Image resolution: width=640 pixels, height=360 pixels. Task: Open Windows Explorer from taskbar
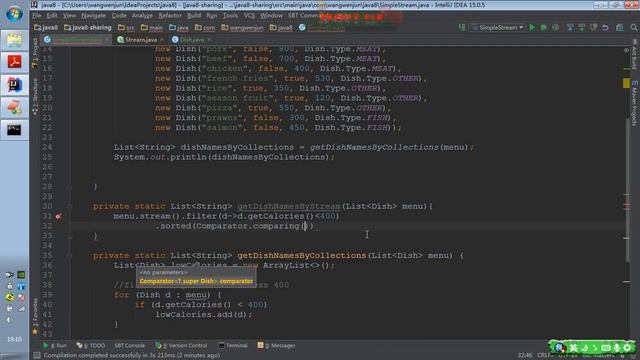point(14,40)
